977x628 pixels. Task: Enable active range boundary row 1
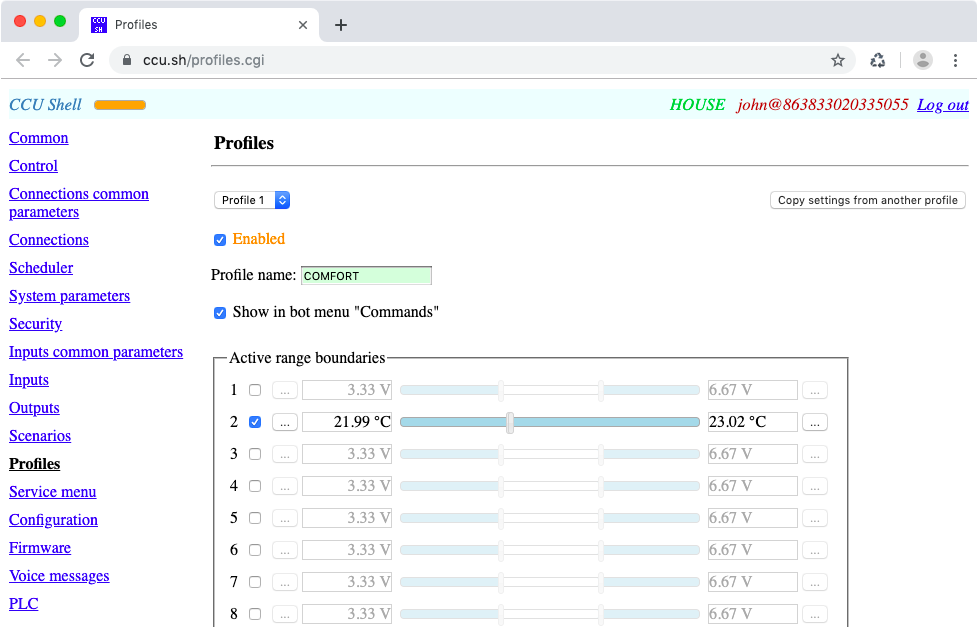coord(255,390)
